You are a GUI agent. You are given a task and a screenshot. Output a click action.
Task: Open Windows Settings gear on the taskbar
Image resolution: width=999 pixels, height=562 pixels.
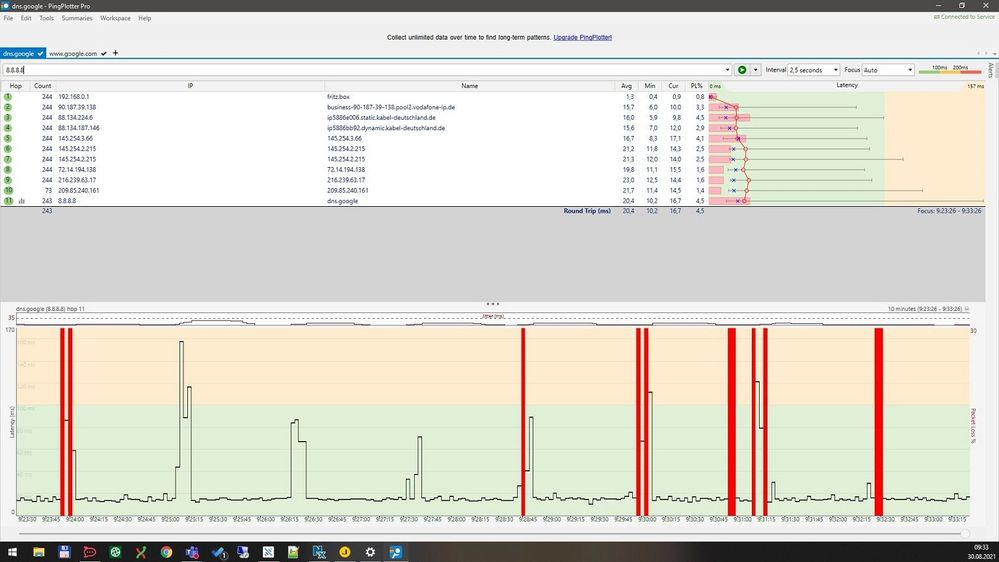(x=370, y=552)
